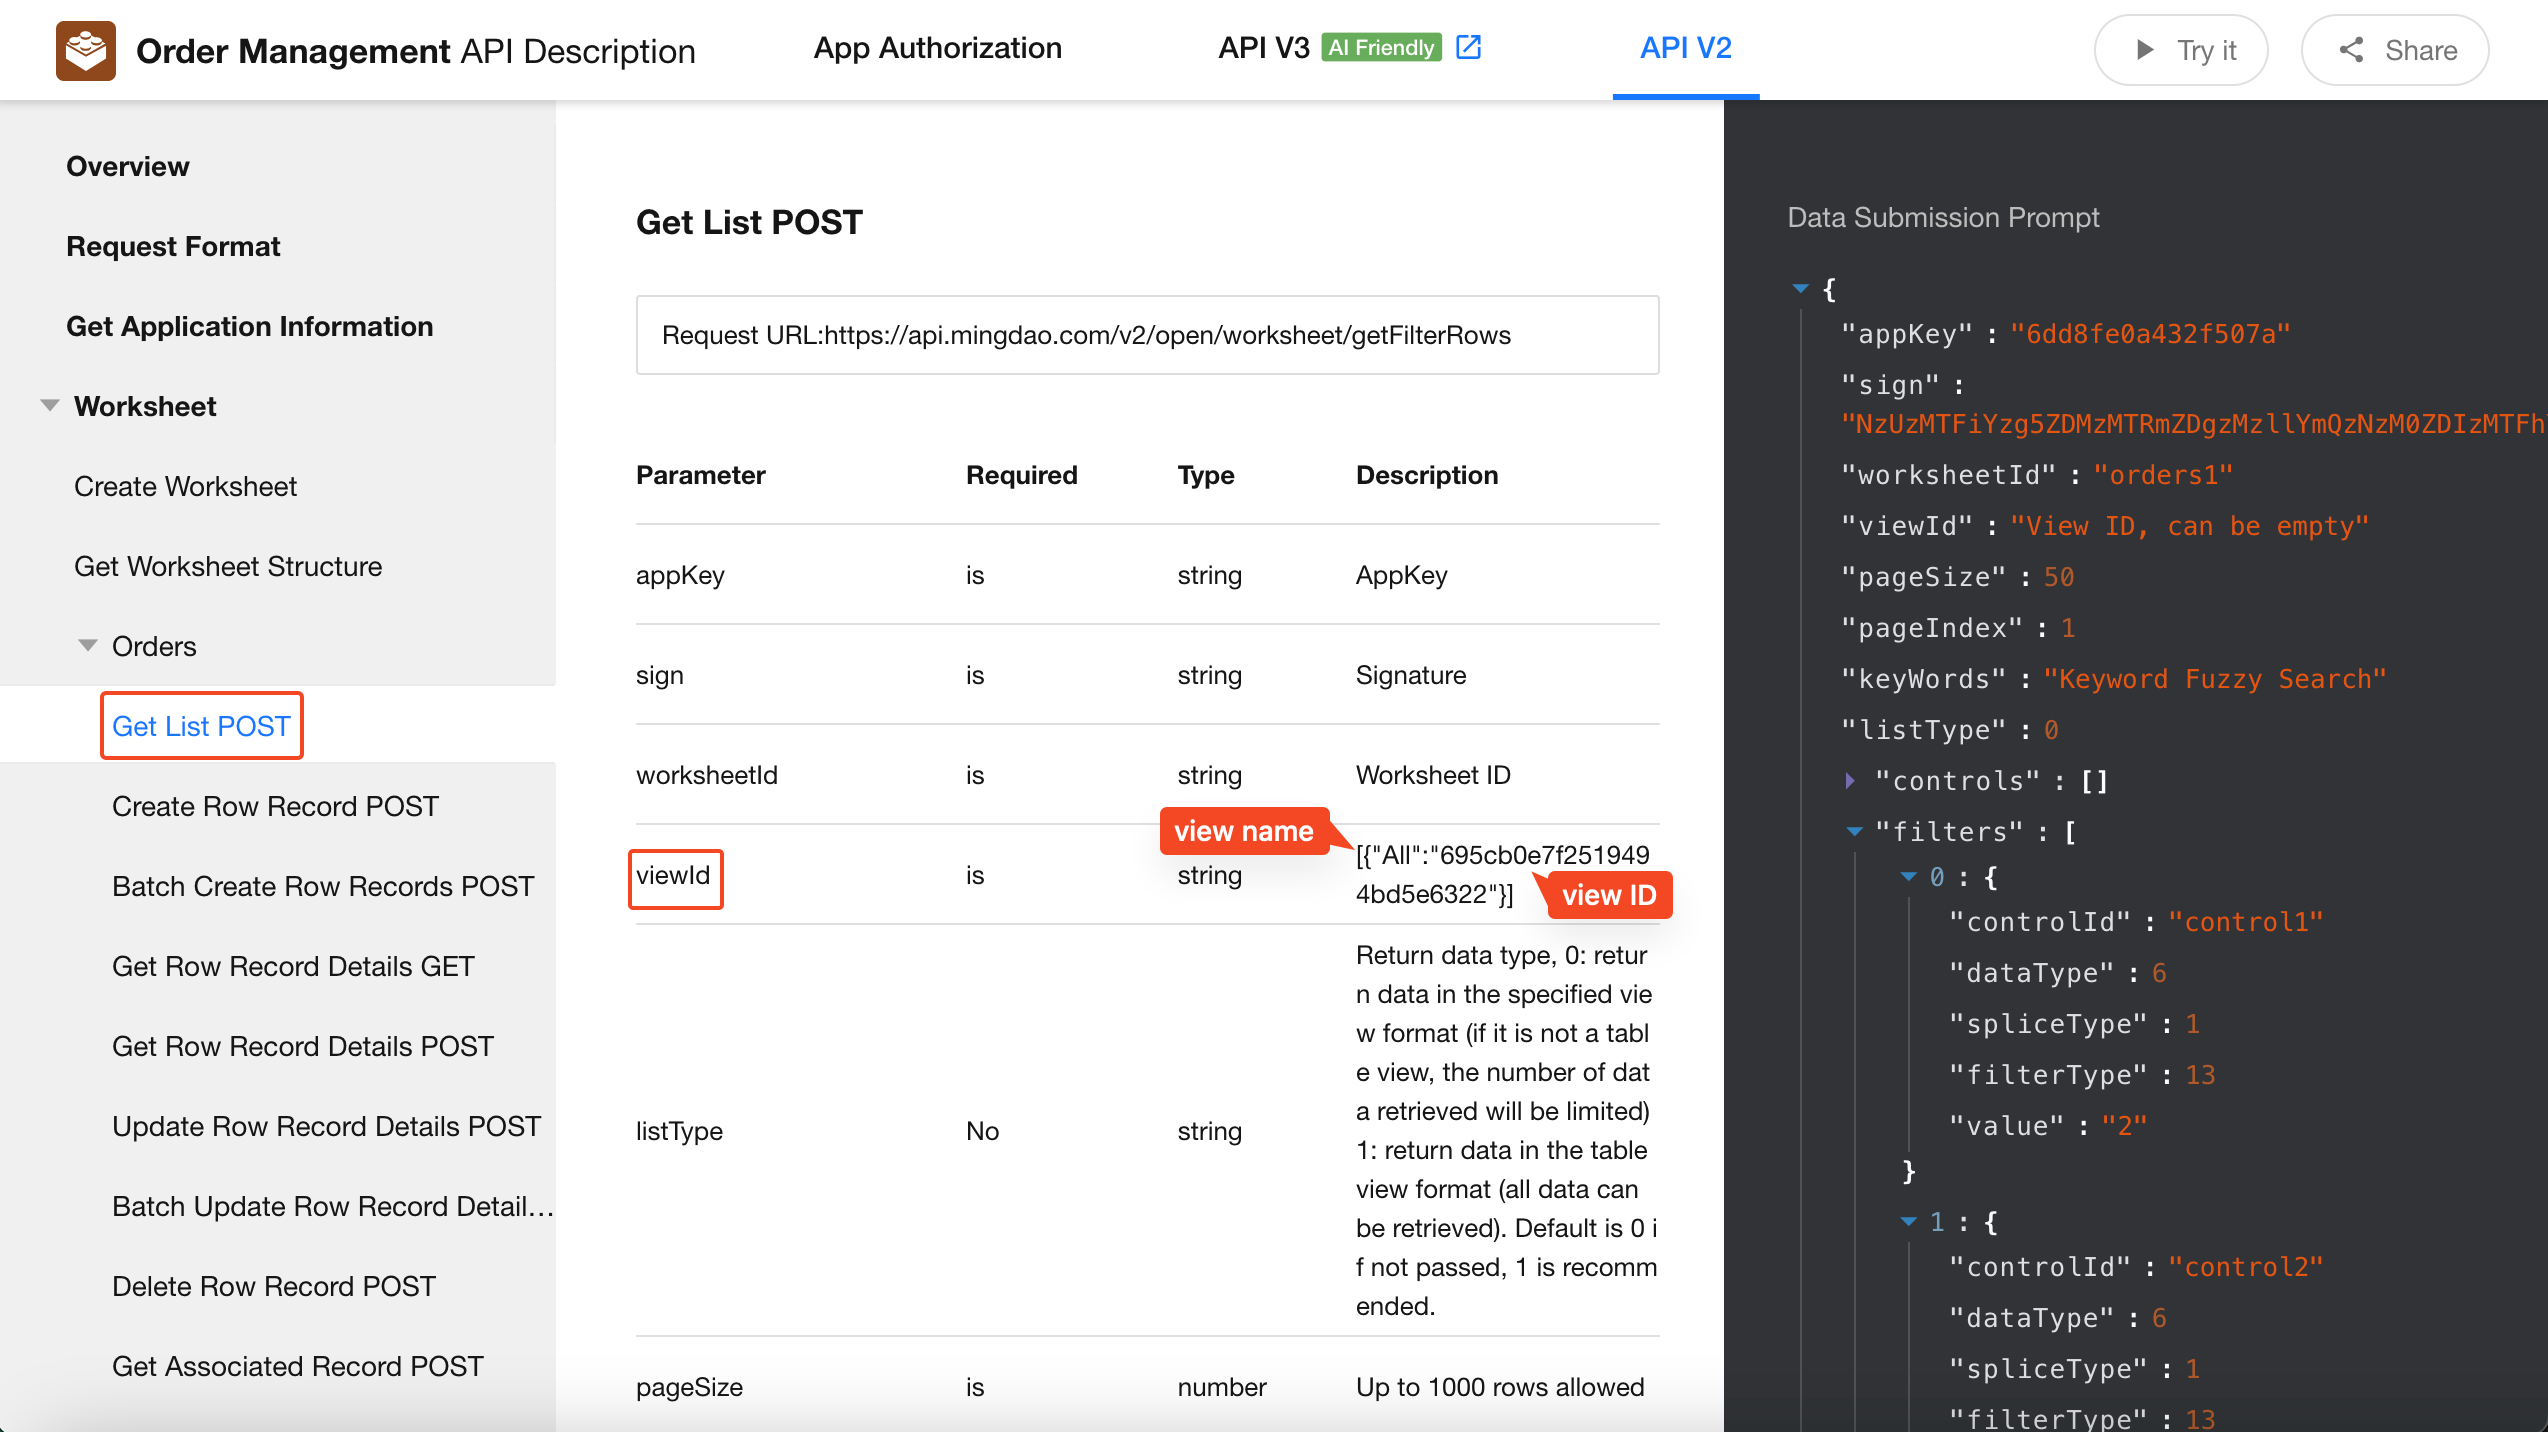Open Overview in the sidebar

click(x=127, y=166)
